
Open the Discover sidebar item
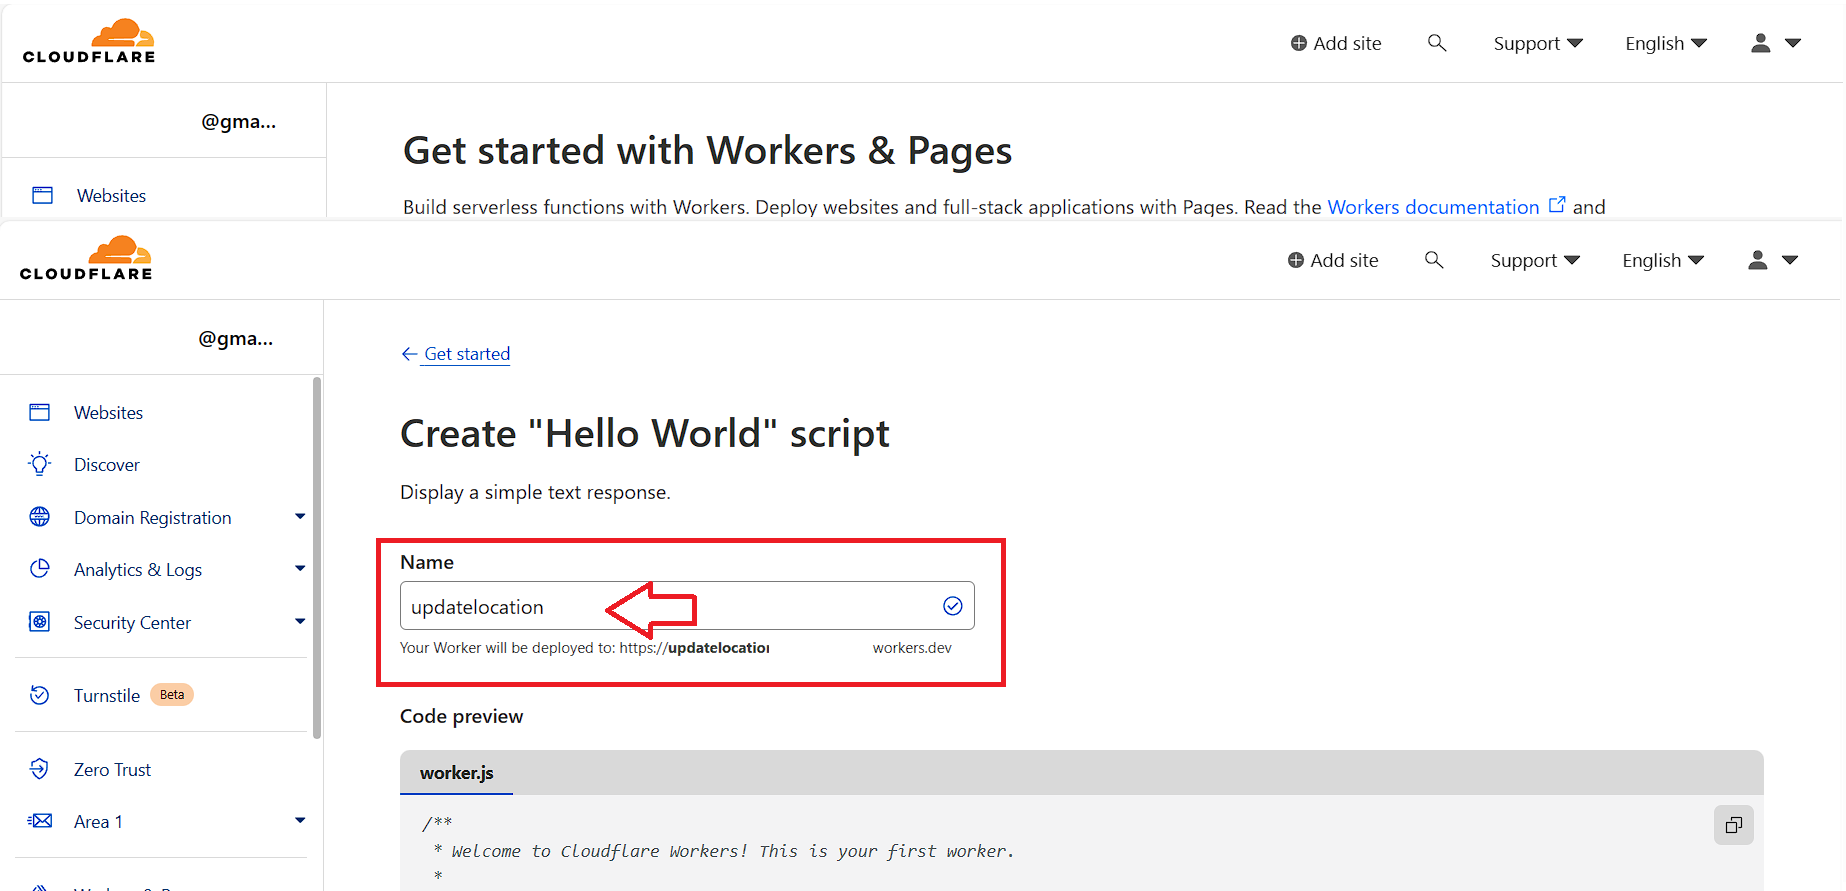107,465
